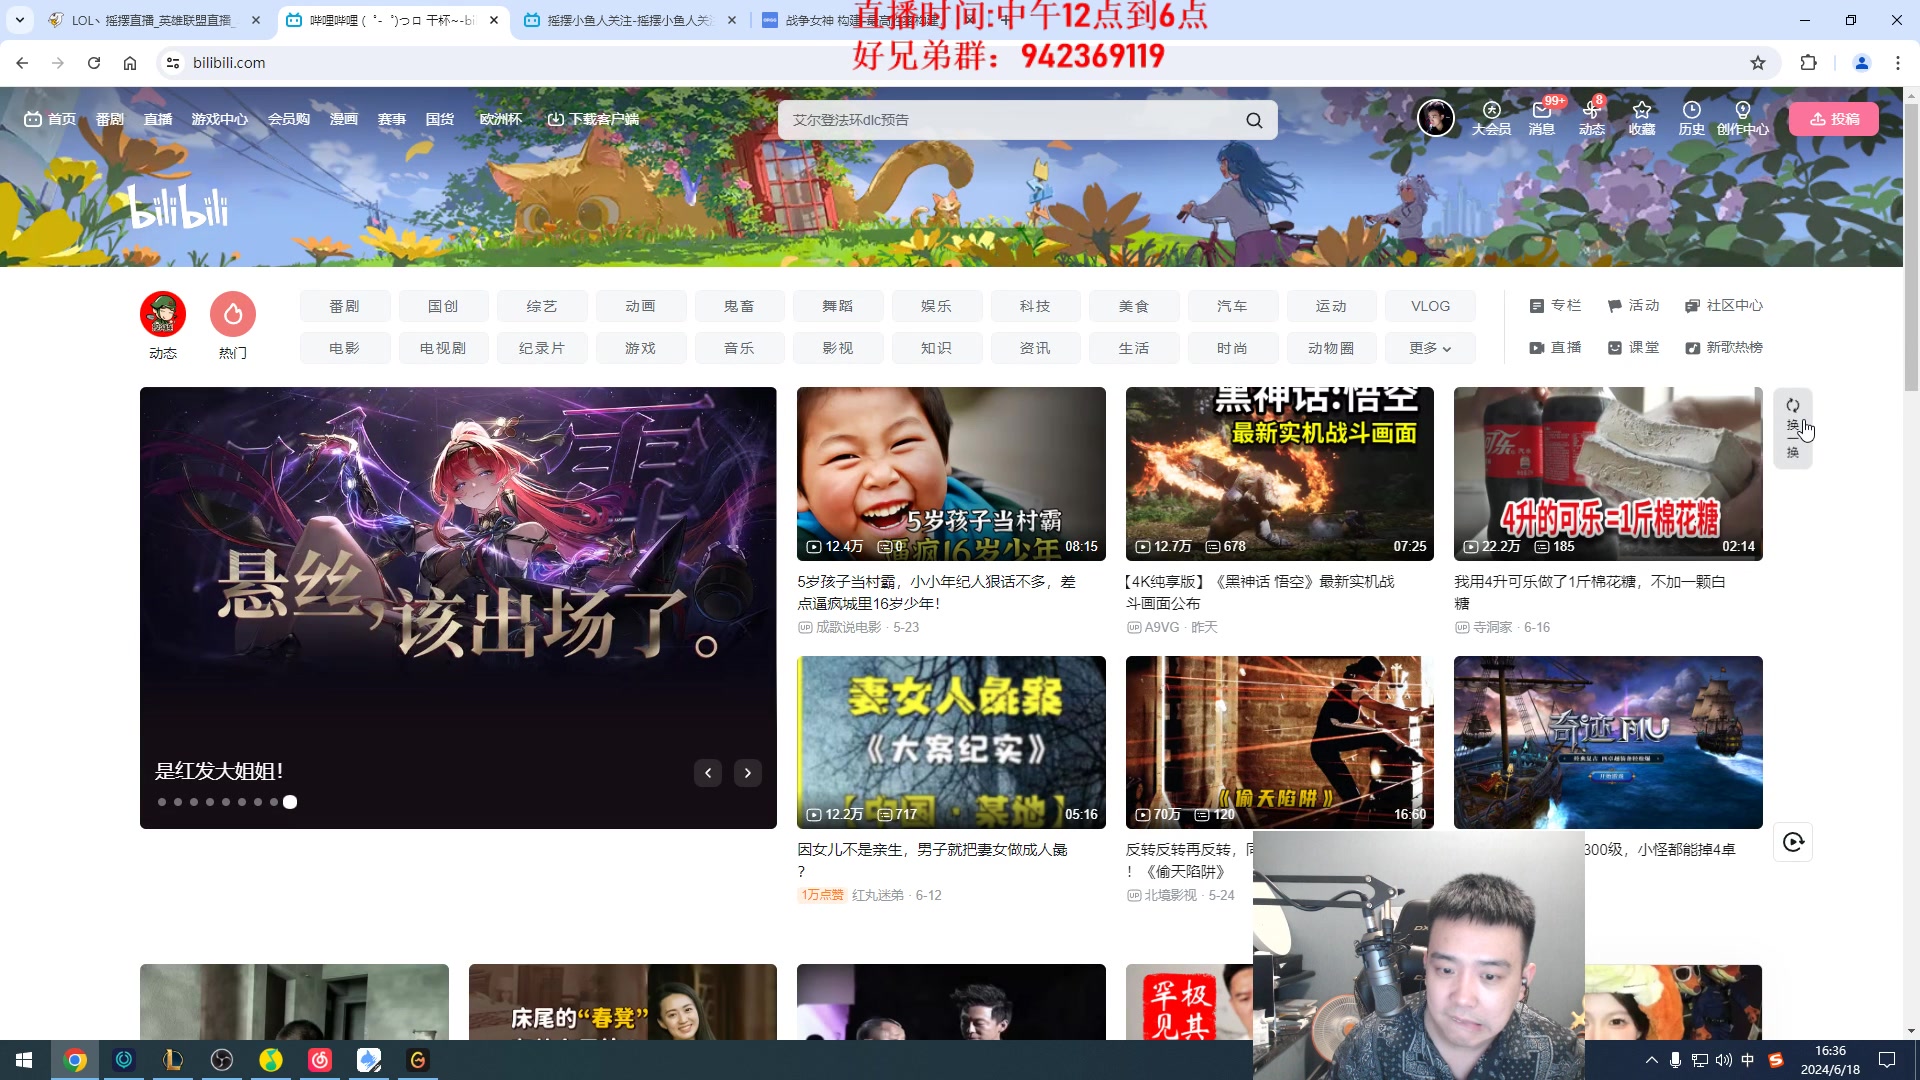
Task: Open 番剧 in top navigation
Action: 110,119
